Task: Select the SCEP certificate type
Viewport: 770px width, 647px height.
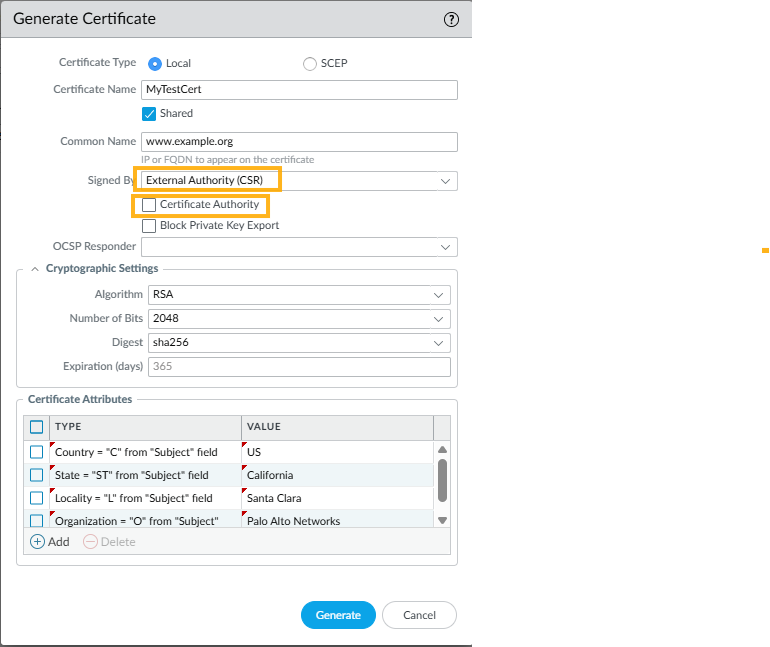Action: click(x=310, y=63)
